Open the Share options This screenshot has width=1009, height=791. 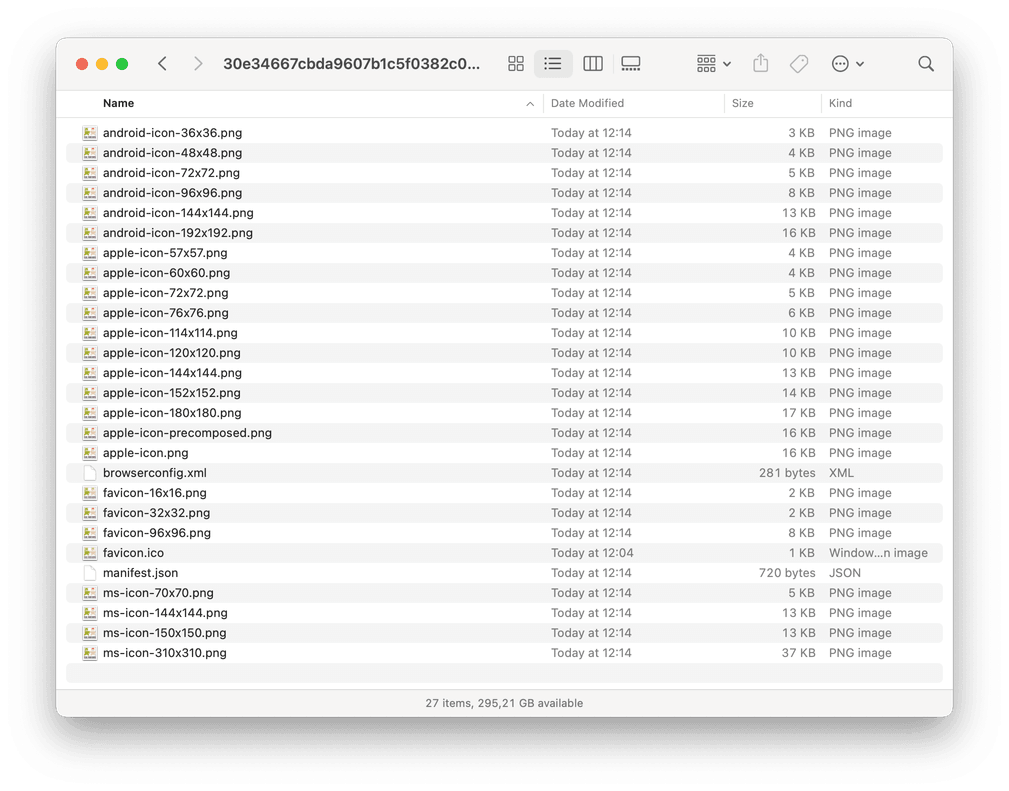point(760,63)
